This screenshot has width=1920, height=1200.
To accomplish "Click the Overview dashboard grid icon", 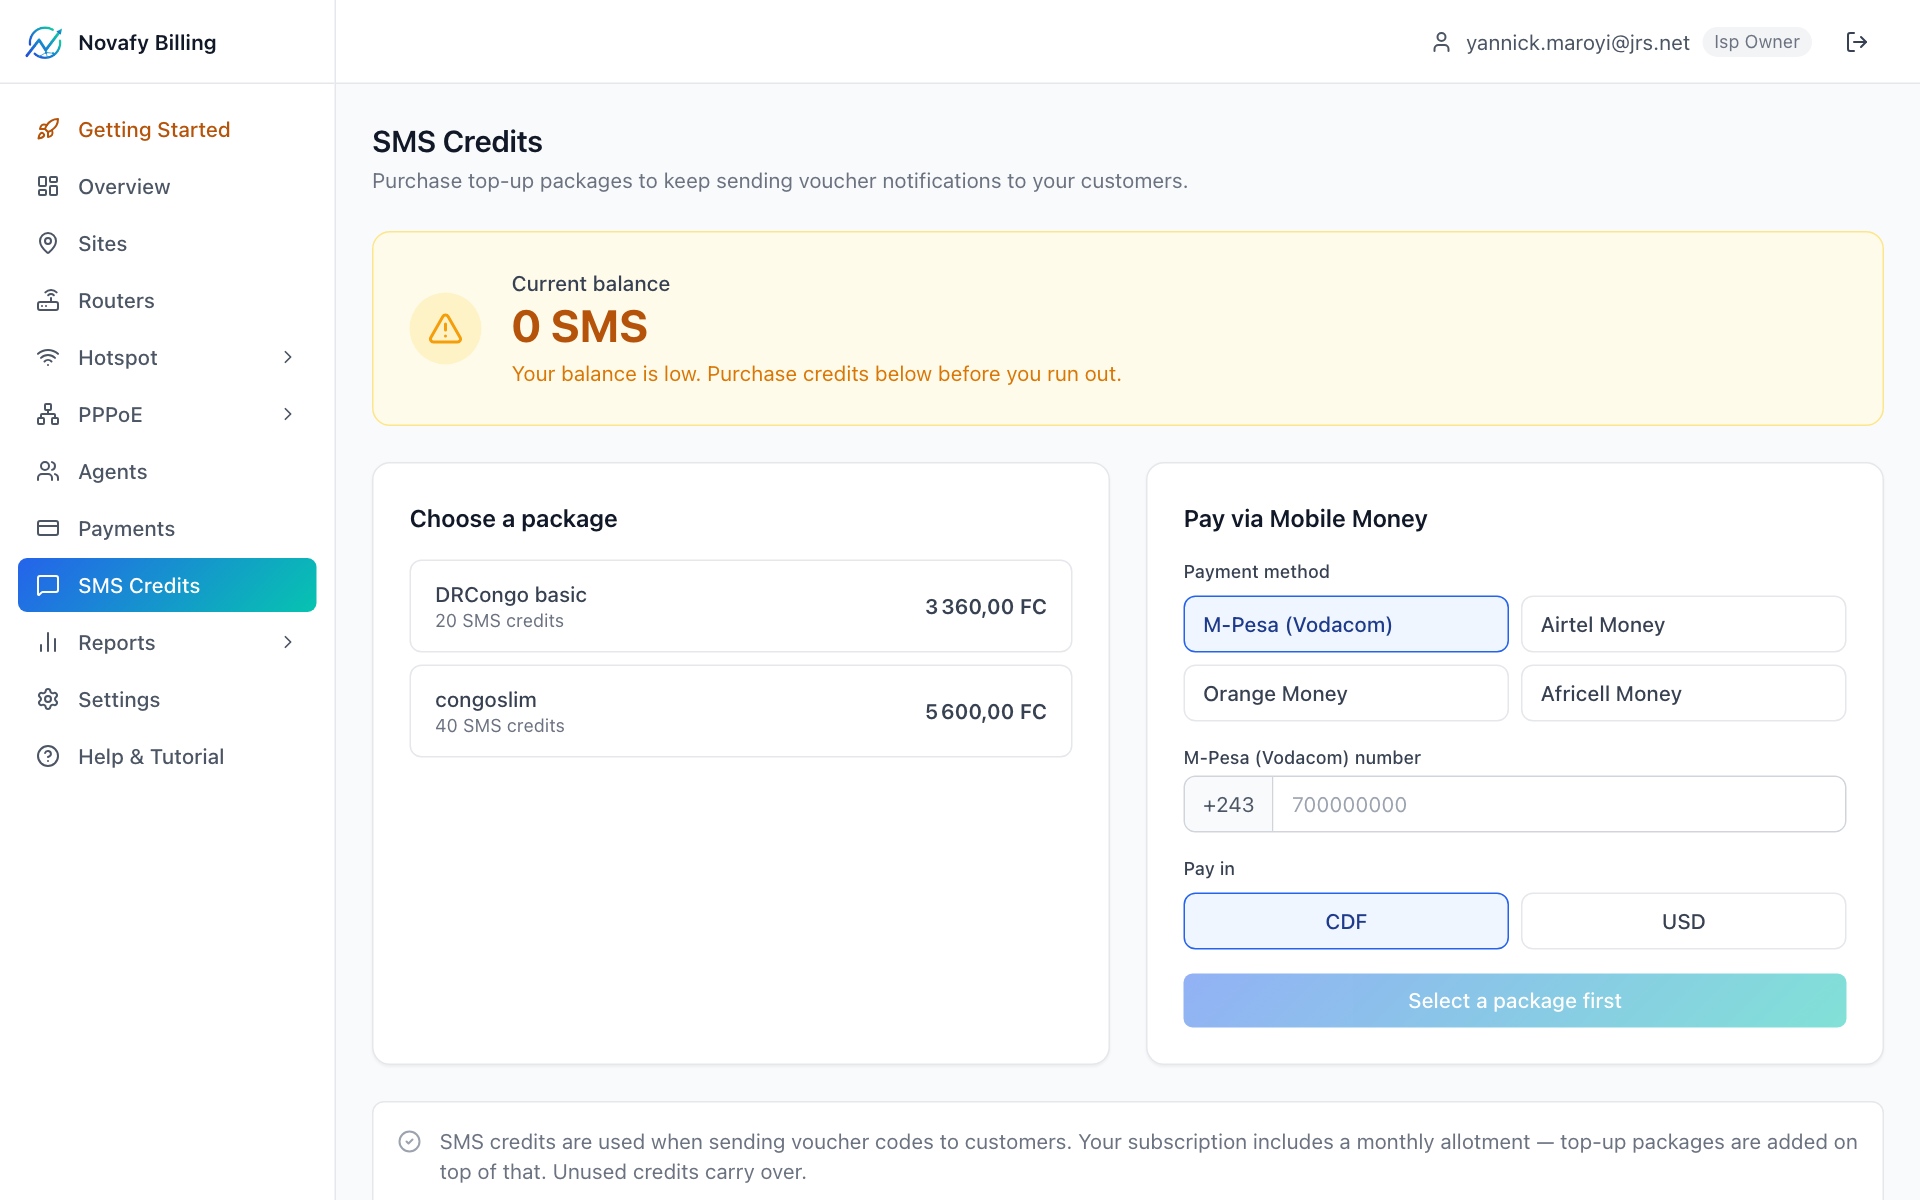I will coord(48,186).
